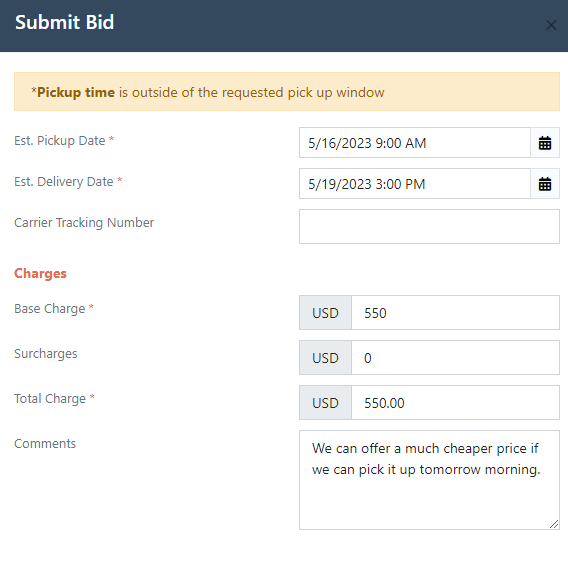Click the Est. Delivery Date label
The height and width of the screenshot is (569, 568).
point(68,181)
